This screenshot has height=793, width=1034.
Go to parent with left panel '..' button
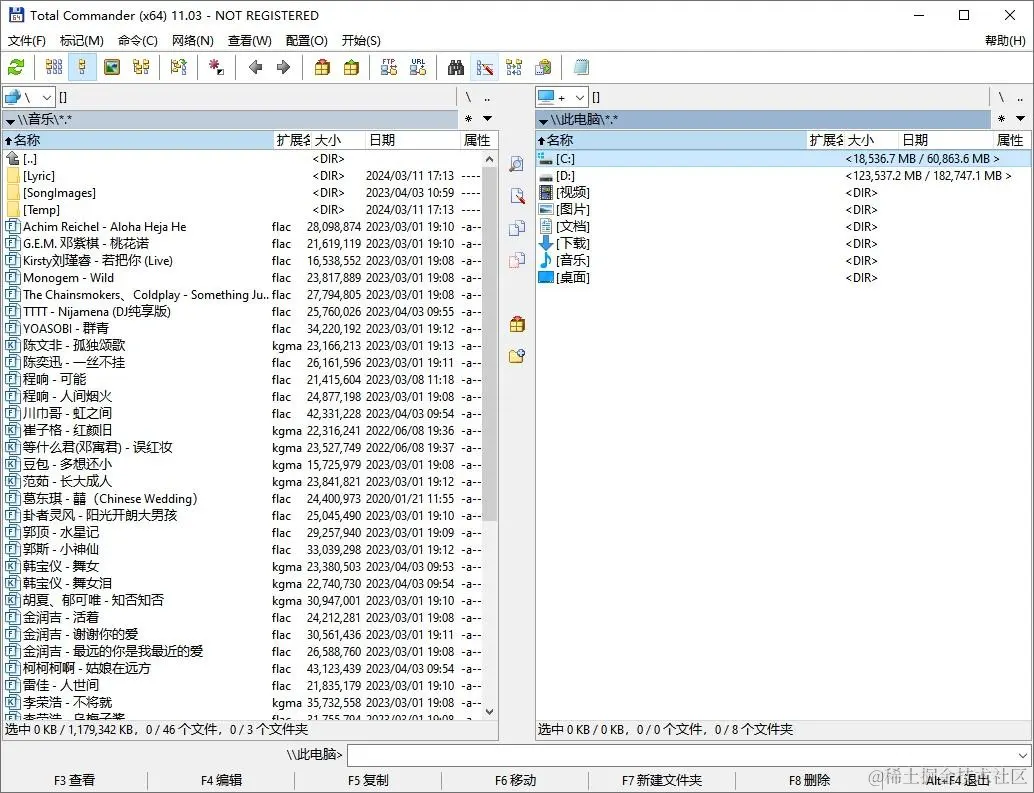click(x=487, y=98)
